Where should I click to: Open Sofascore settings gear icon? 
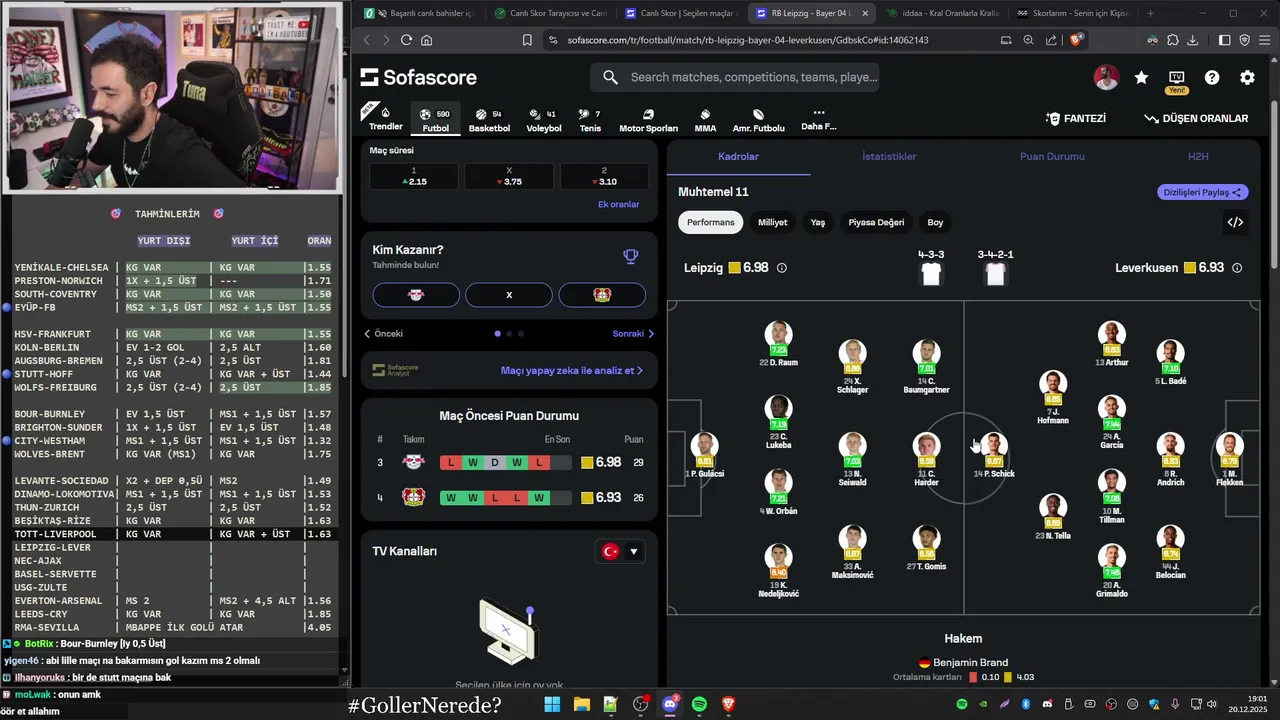1247,78
